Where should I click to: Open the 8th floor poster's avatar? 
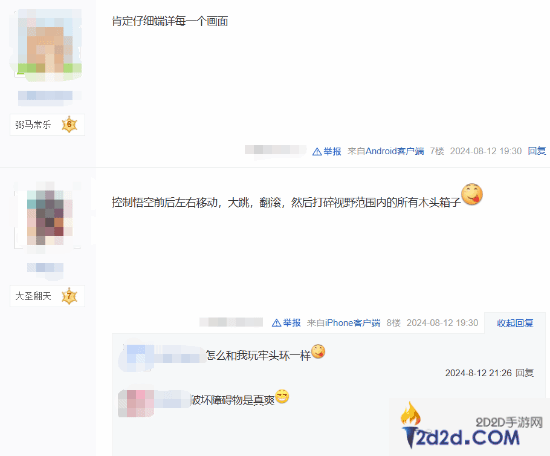[49, 217]
